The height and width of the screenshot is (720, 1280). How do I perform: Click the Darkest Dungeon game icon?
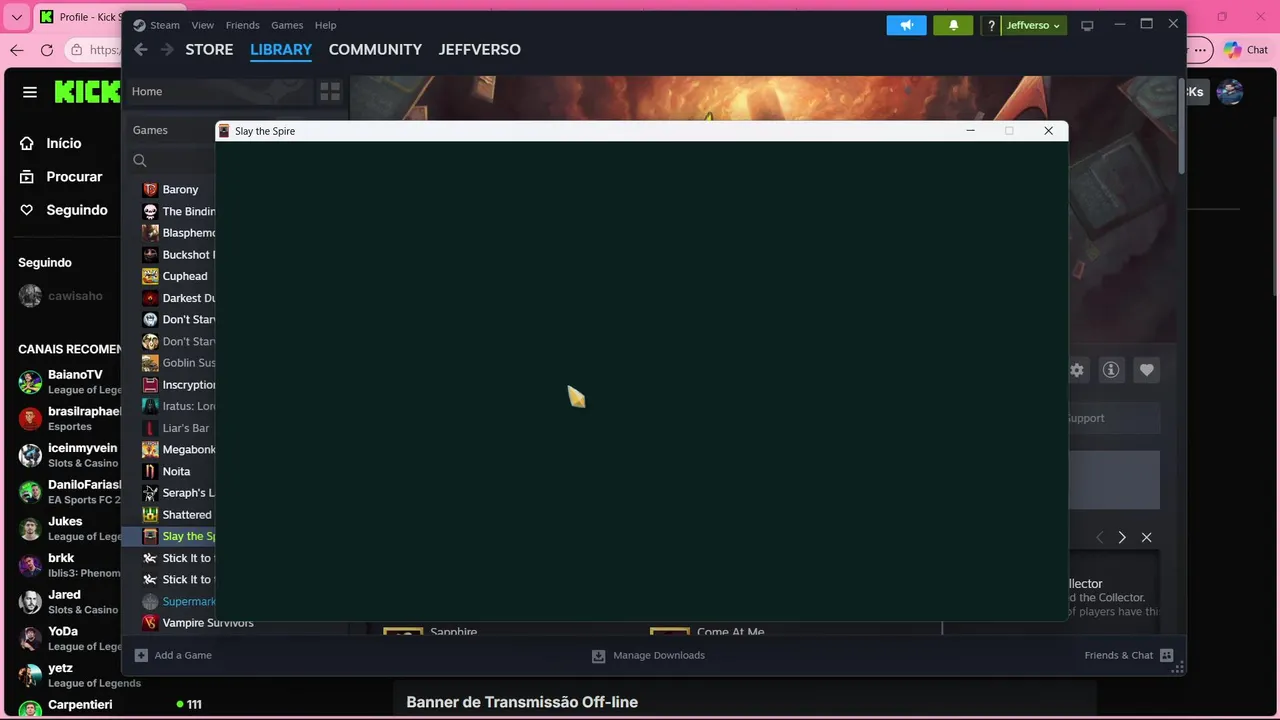(150, 298)
